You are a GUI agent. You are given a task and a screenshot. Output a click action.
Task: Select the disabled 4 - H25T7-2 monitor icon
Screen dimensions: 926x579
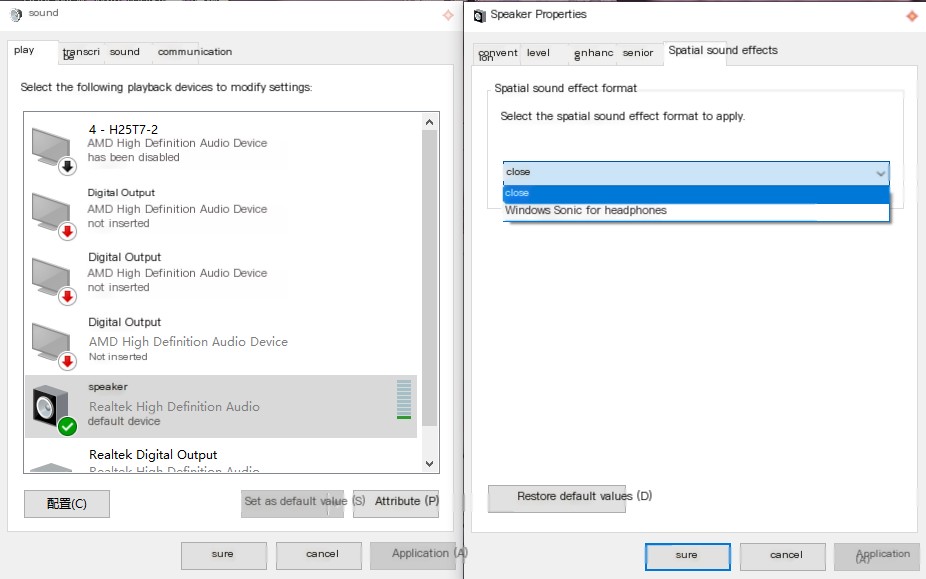pyautogui.click(x=52, y=149)
